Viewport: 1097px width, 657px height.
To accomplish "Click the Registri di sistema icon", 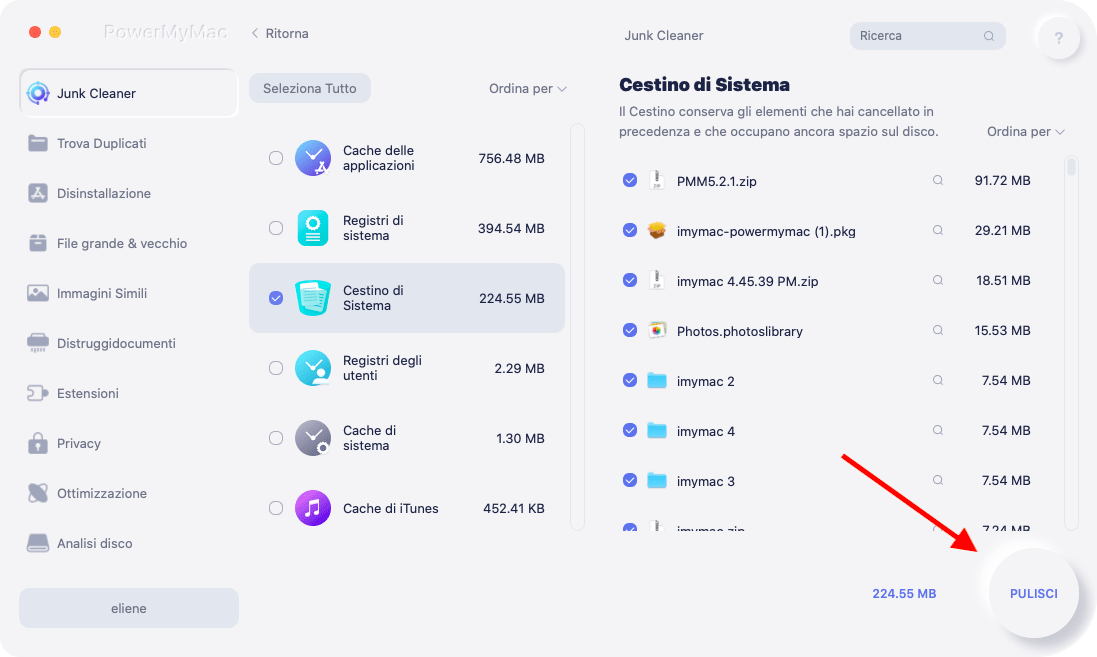I will [313, 228].
